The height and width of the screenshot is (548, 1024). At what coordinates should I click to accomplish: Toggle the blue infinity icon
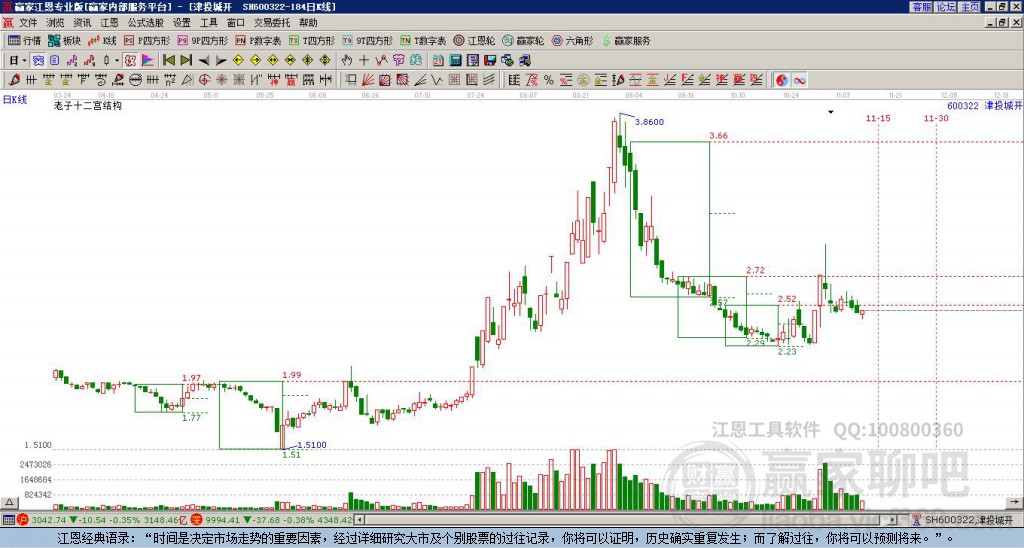click(x=799, y=80)
